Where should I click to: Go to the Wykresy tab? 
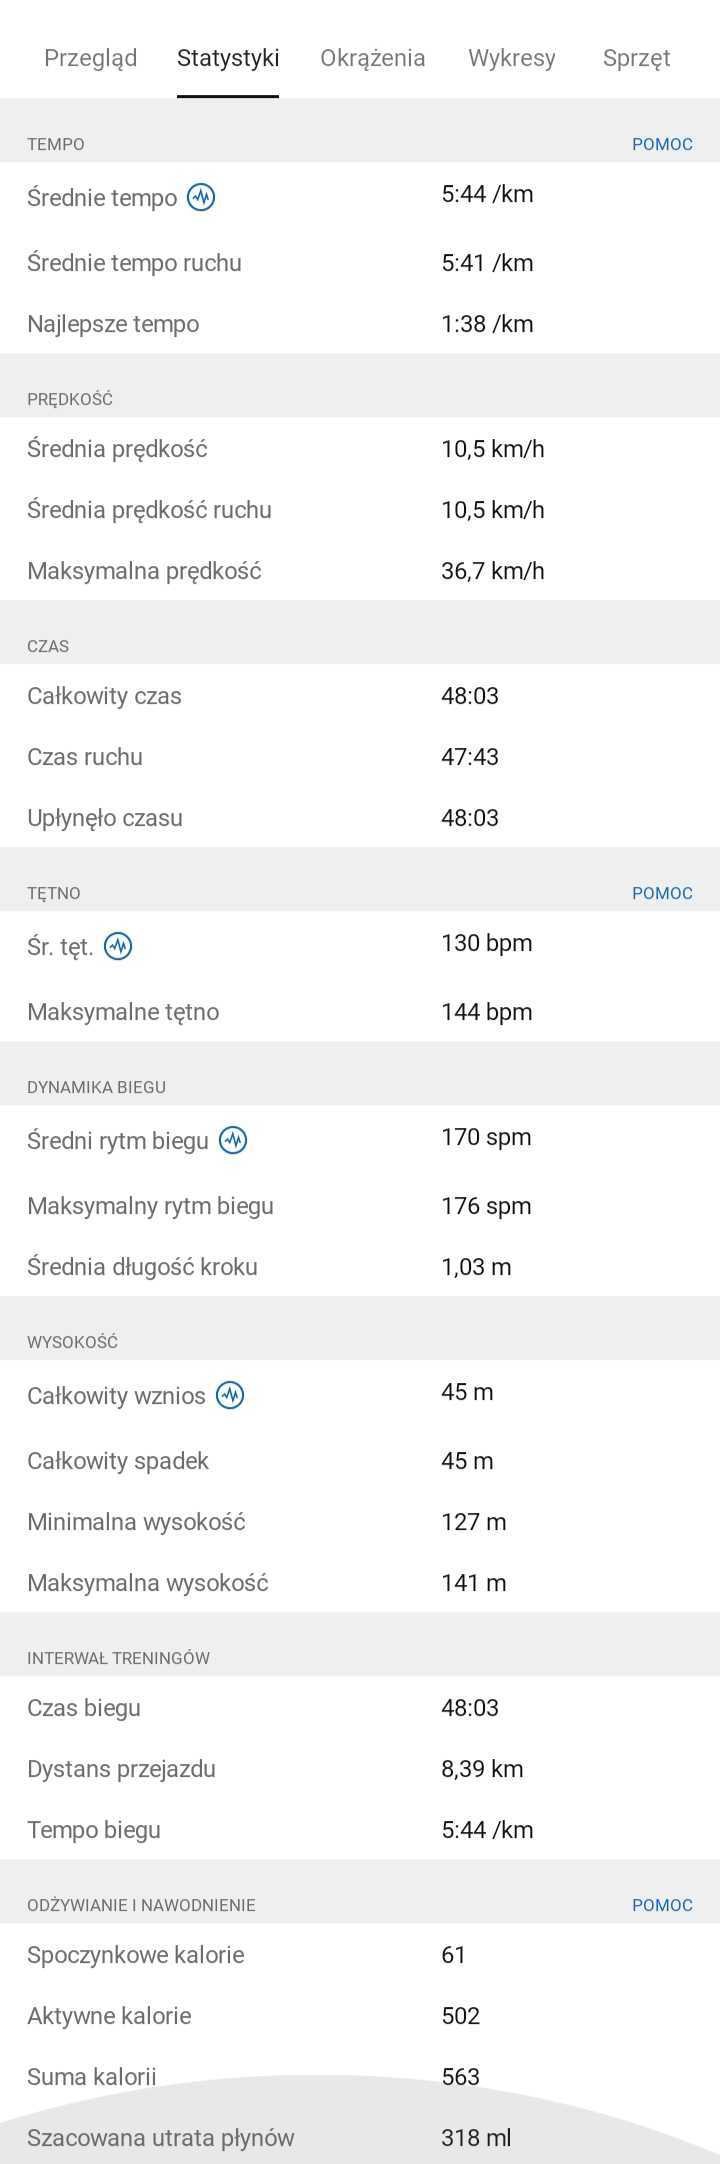click(x=511, y=58)
